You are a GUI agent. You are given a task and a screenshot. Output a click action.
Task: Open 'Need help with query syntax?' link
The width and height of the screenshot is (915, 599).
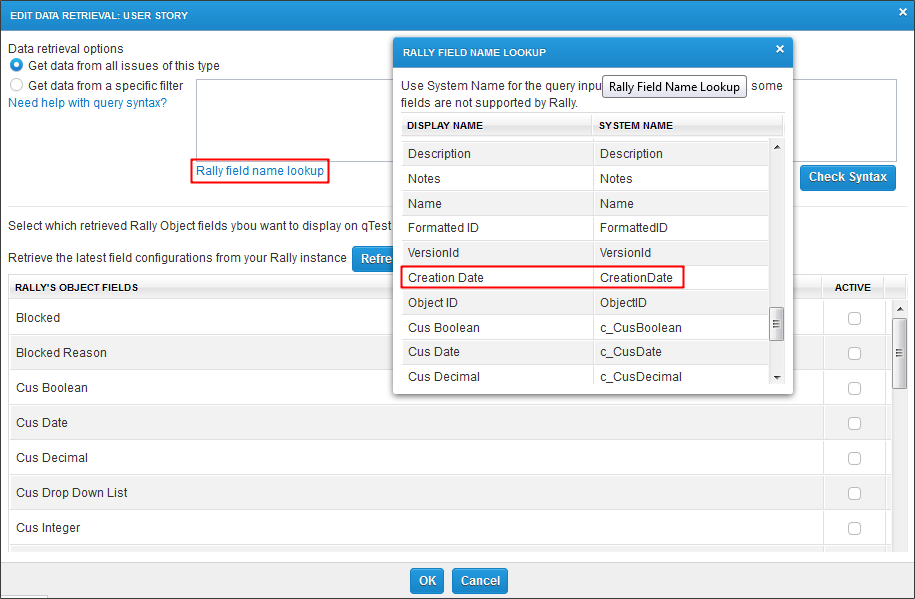pos(87,103)
